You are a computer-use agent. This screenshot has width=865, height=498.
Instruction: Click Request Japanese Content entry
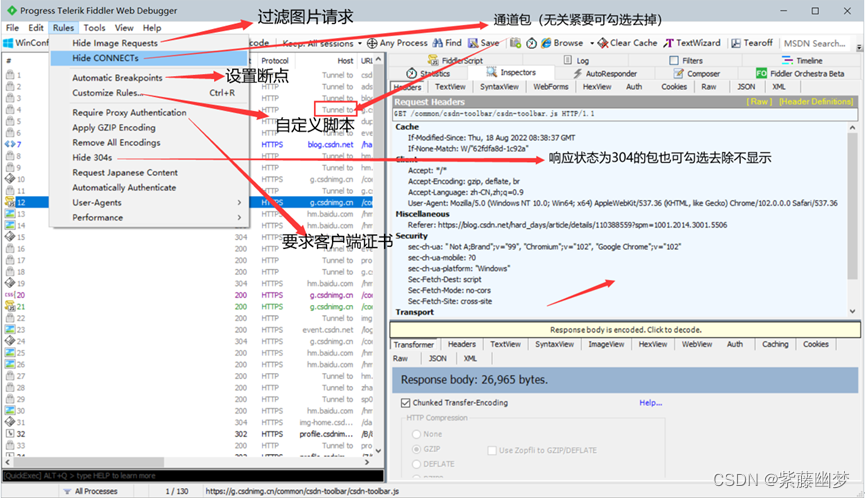(149, 173)
